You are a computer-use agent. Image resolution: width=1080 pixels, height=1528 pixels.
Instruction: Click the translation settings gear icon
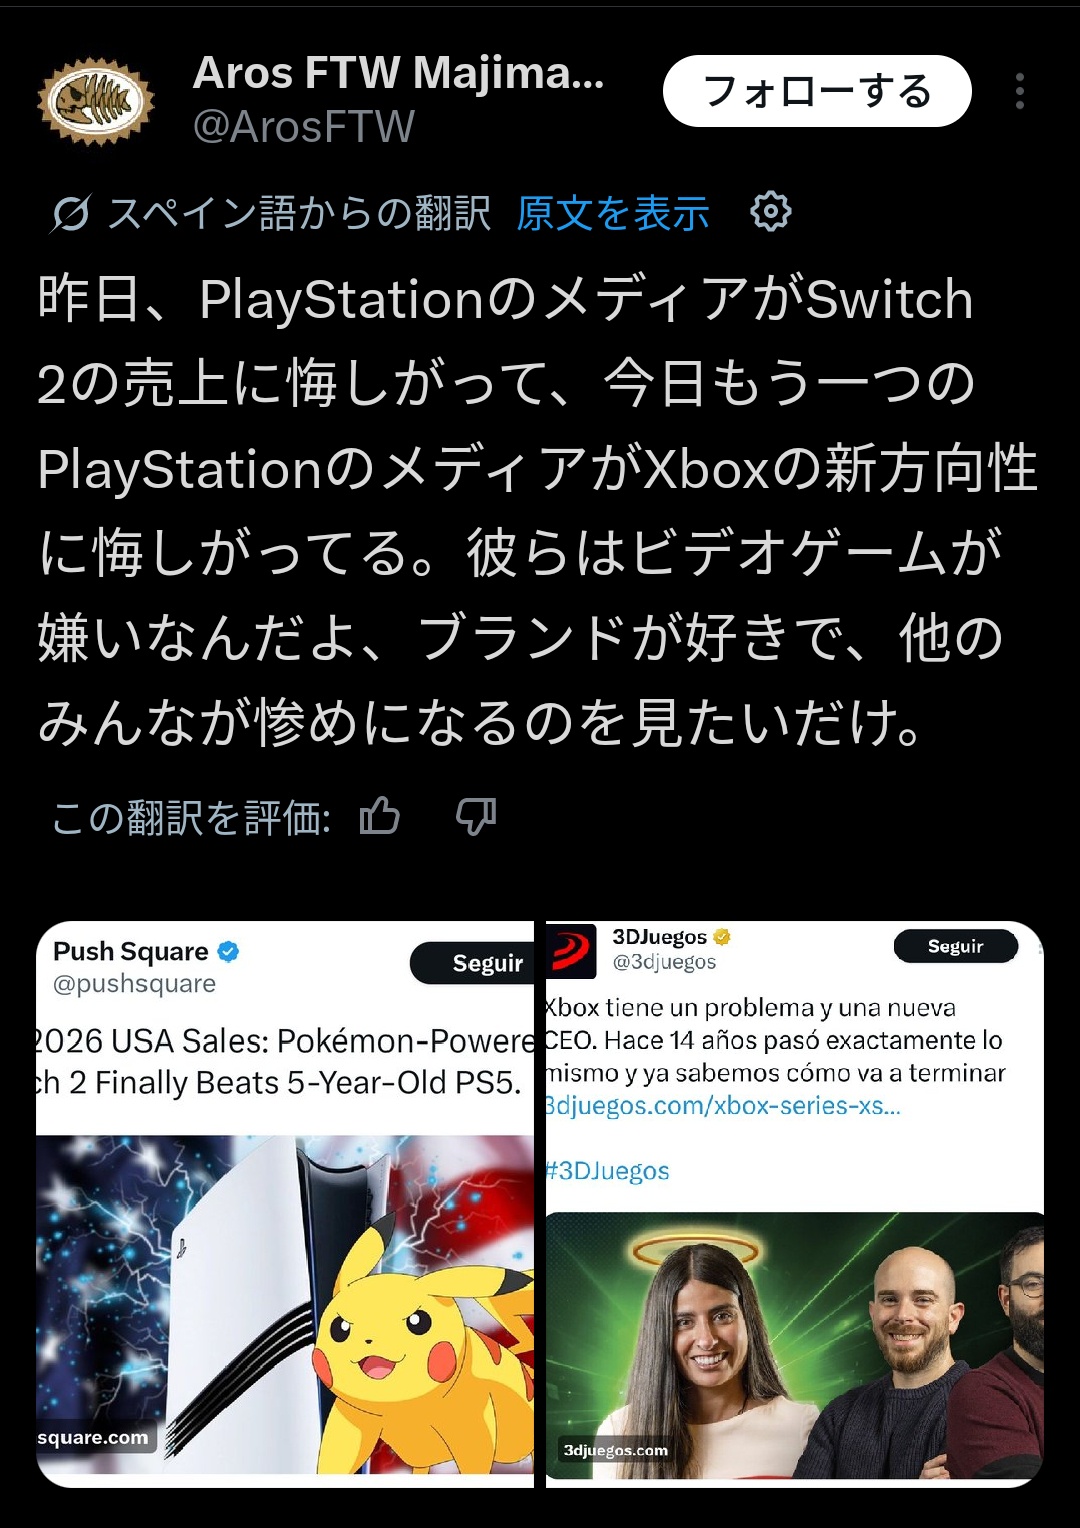[770, 212]
